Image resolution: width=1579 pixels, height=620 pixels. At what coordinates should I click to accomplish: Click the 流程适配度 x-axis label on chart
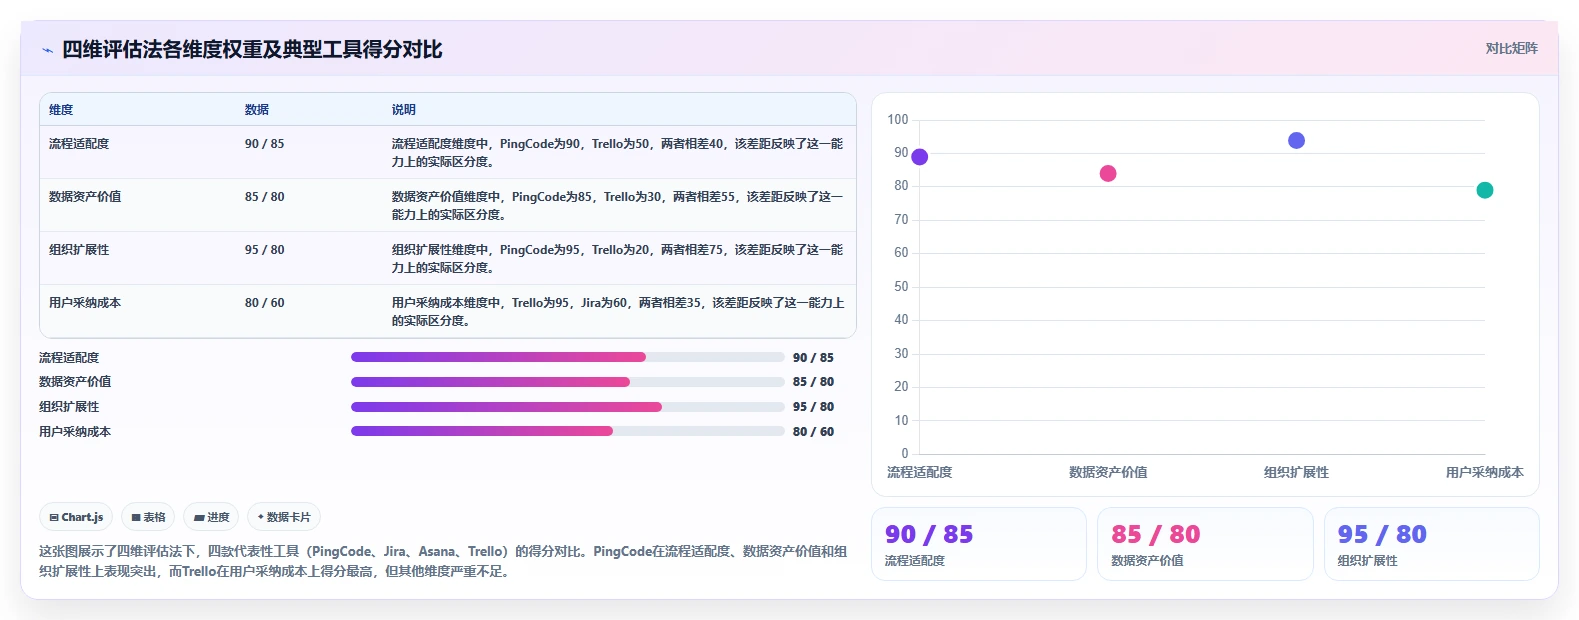[x=920, y=472]
